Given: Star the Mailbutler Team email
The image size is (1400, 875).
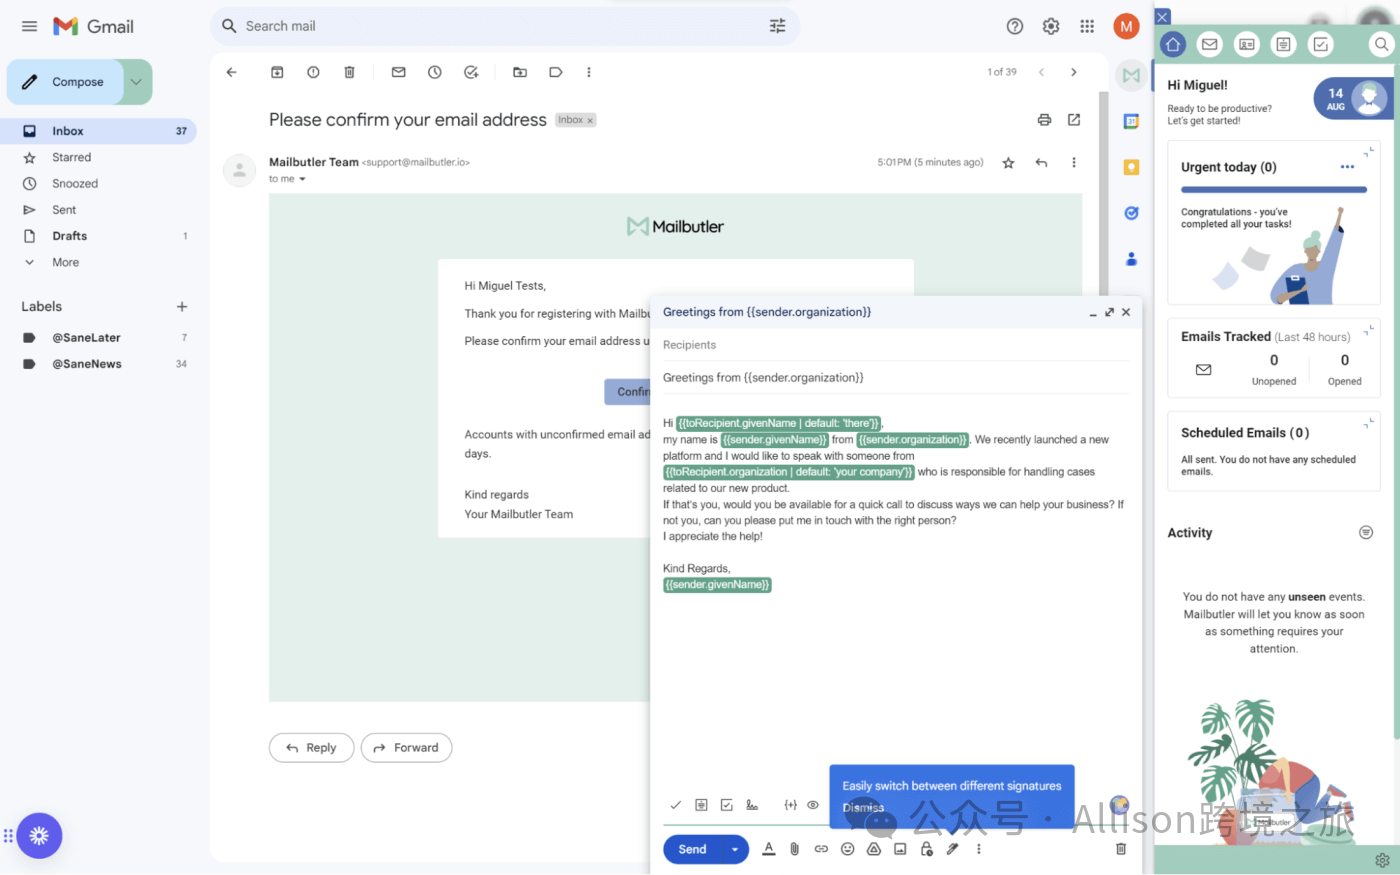Looking at the screenshot, I should pyautogui.click(x=1008, y=163).
